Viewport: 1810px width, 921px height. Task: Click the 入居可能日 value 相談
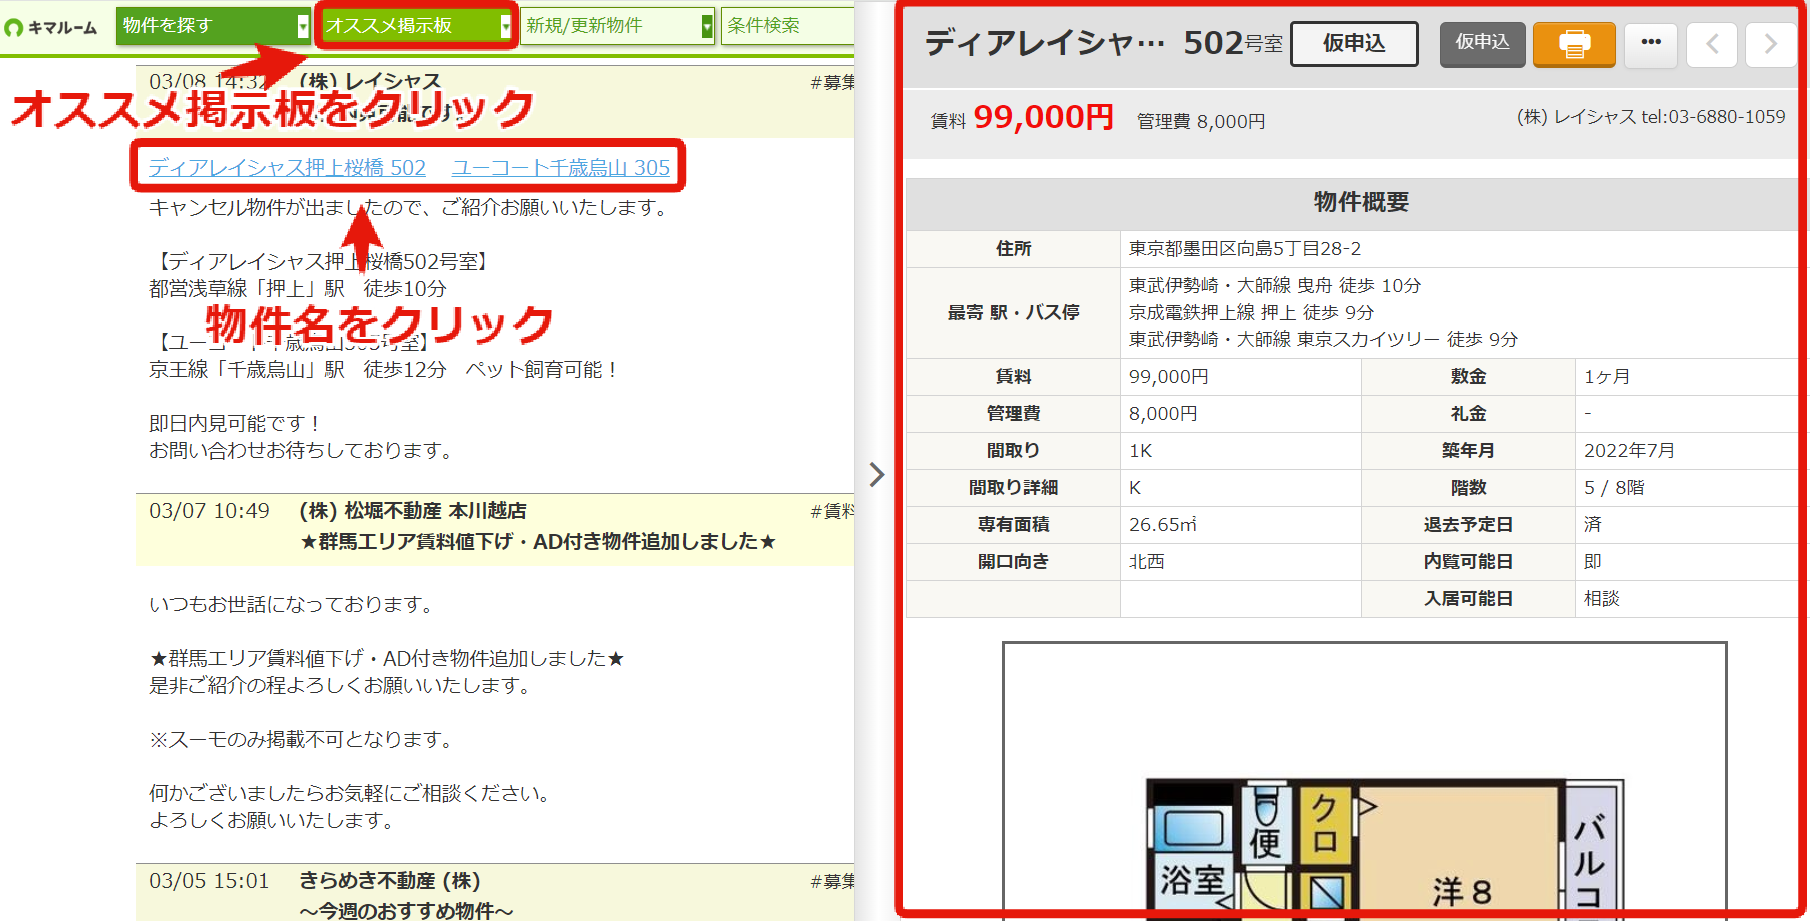[x=1602, y=599]
